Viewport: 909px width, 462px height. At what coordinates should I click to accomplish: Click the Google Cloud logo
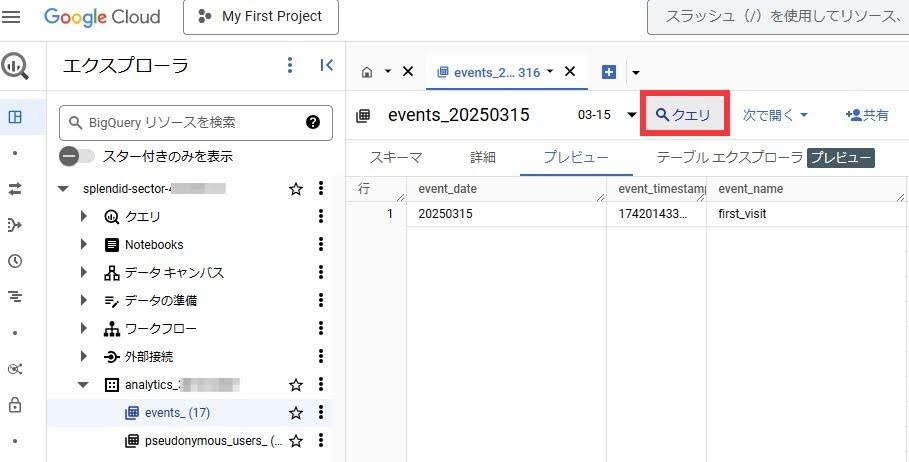point(102,16)
